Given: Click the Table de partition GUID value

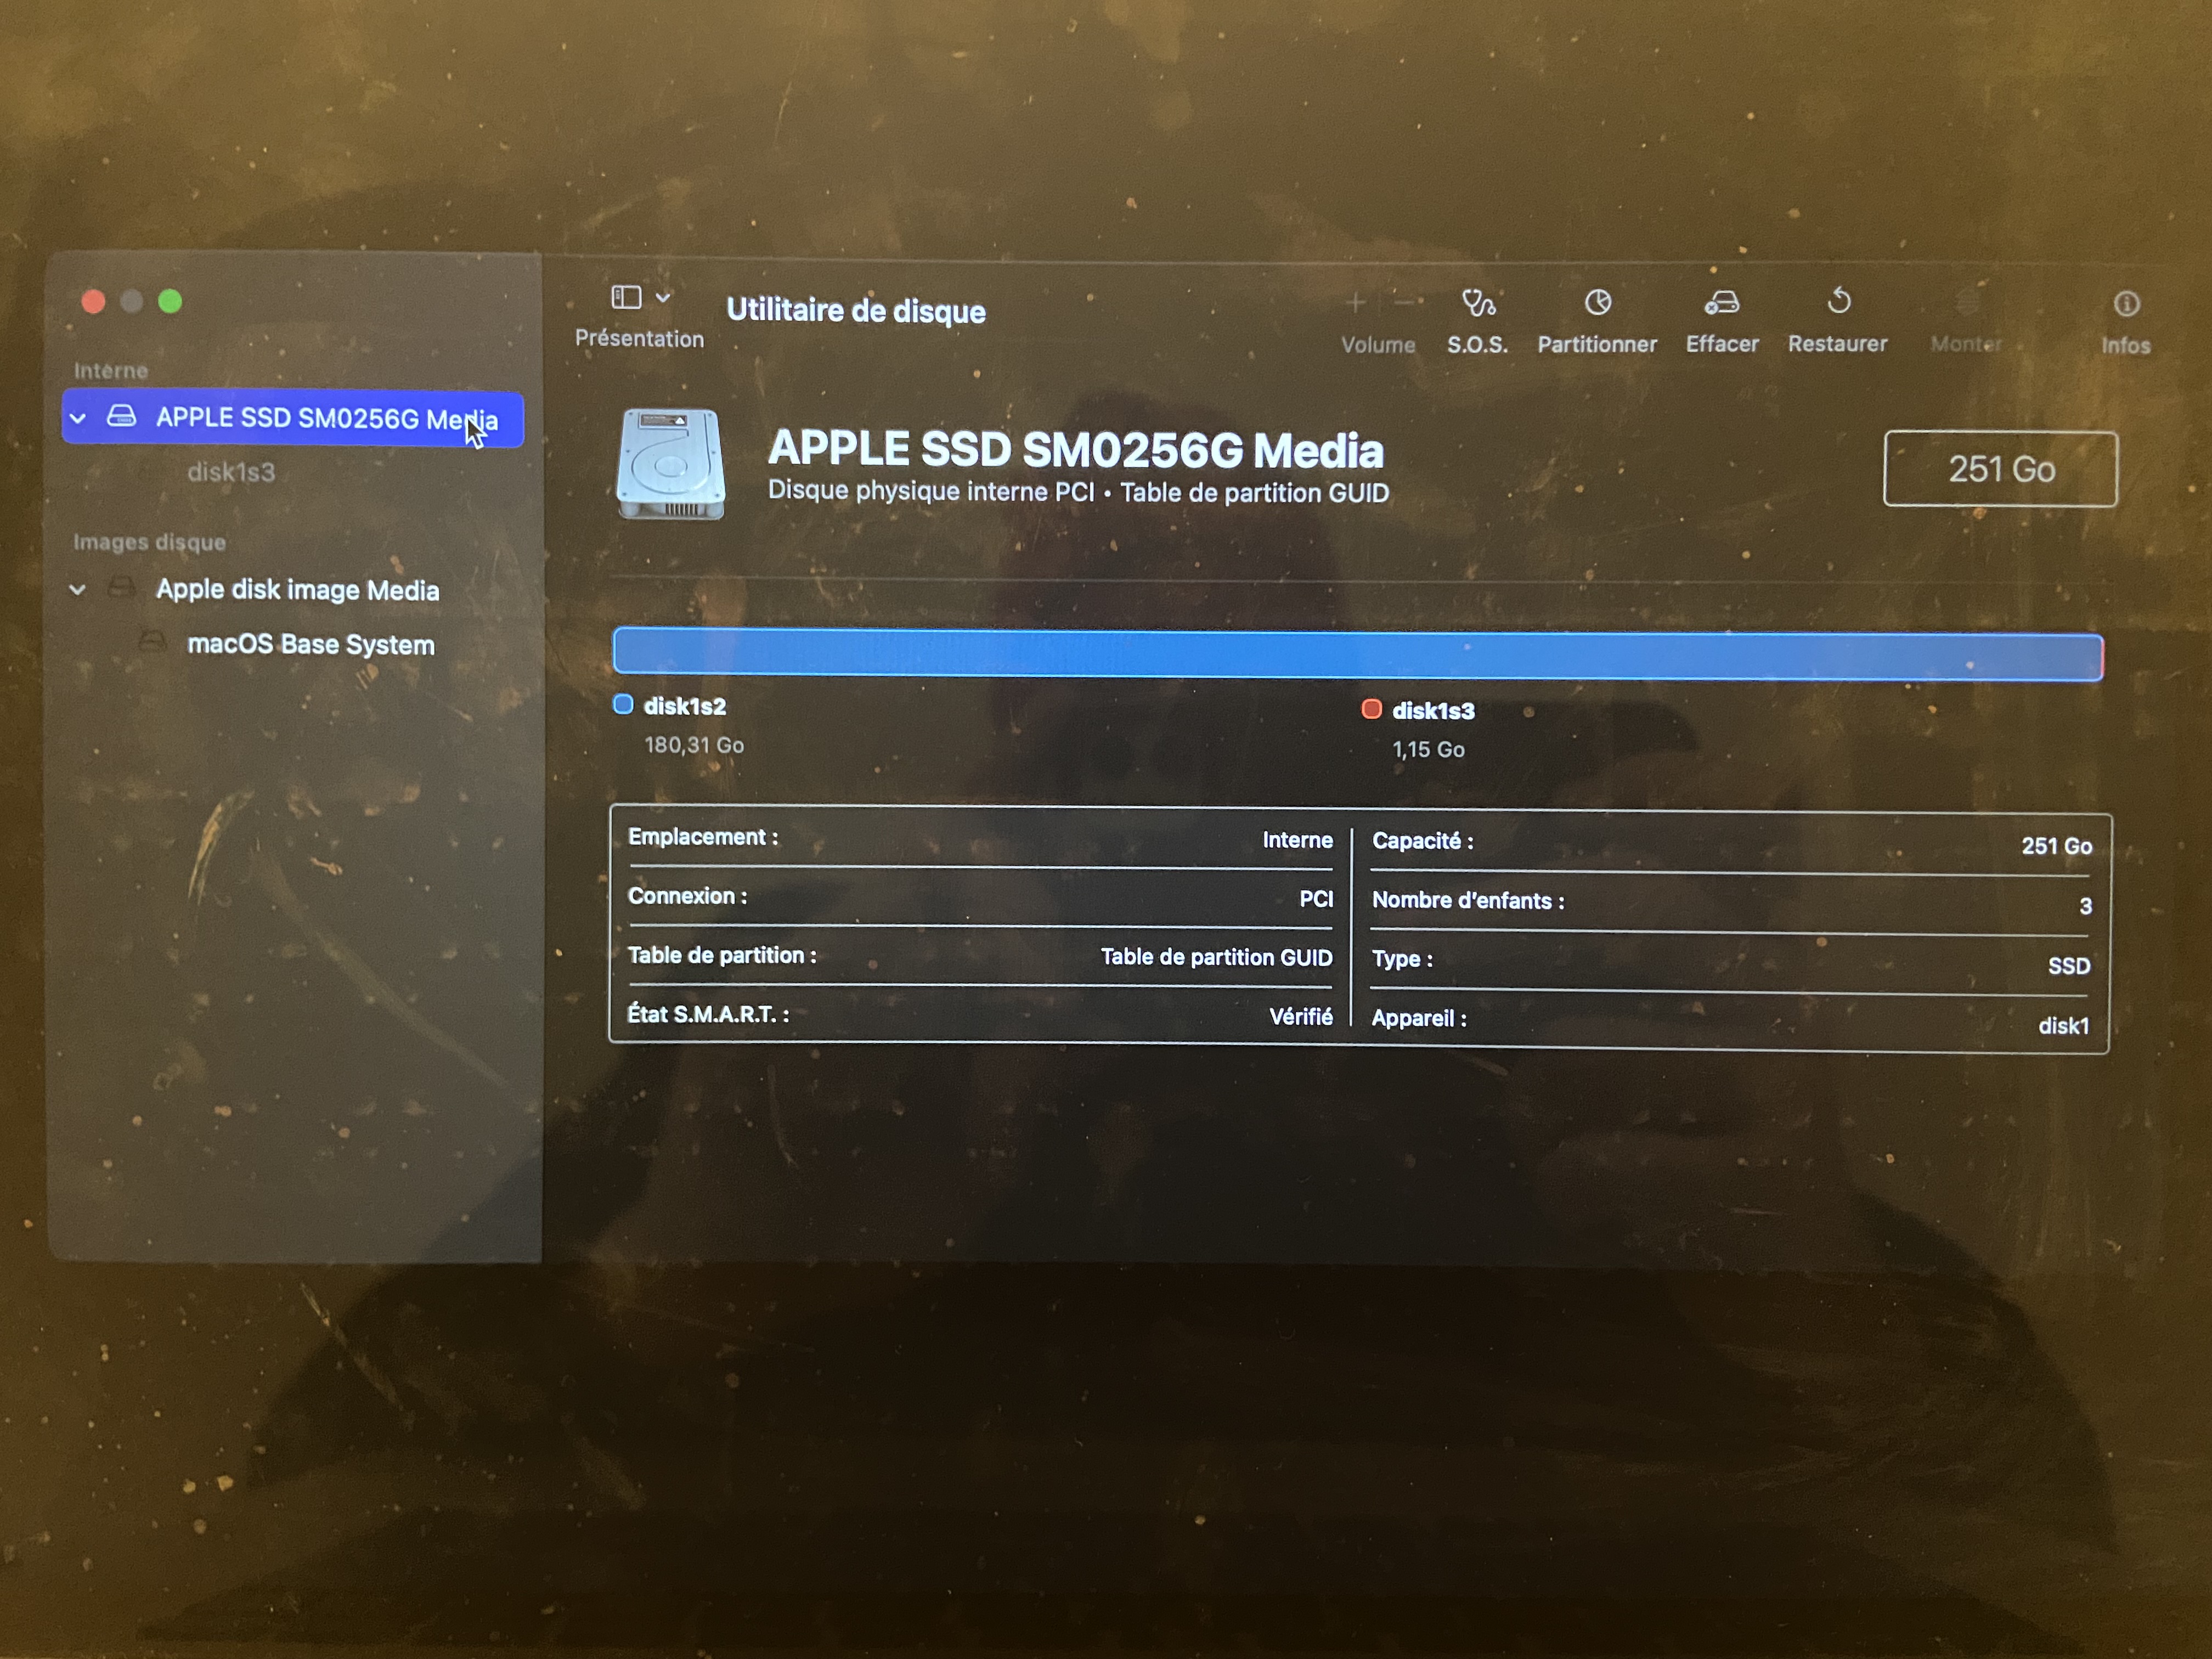Looking at the screenshot, I should tap(1216, 957).
